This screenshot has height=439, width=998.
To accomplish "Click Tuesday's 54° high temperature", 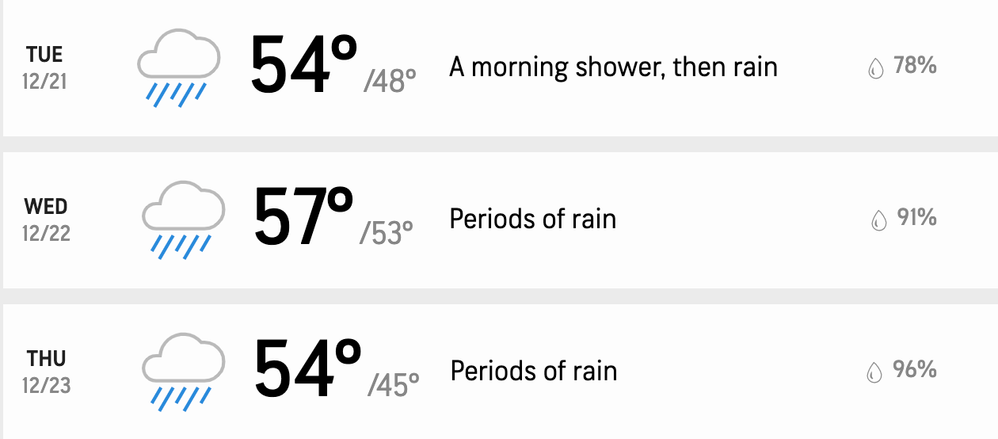I will point(304,64).
